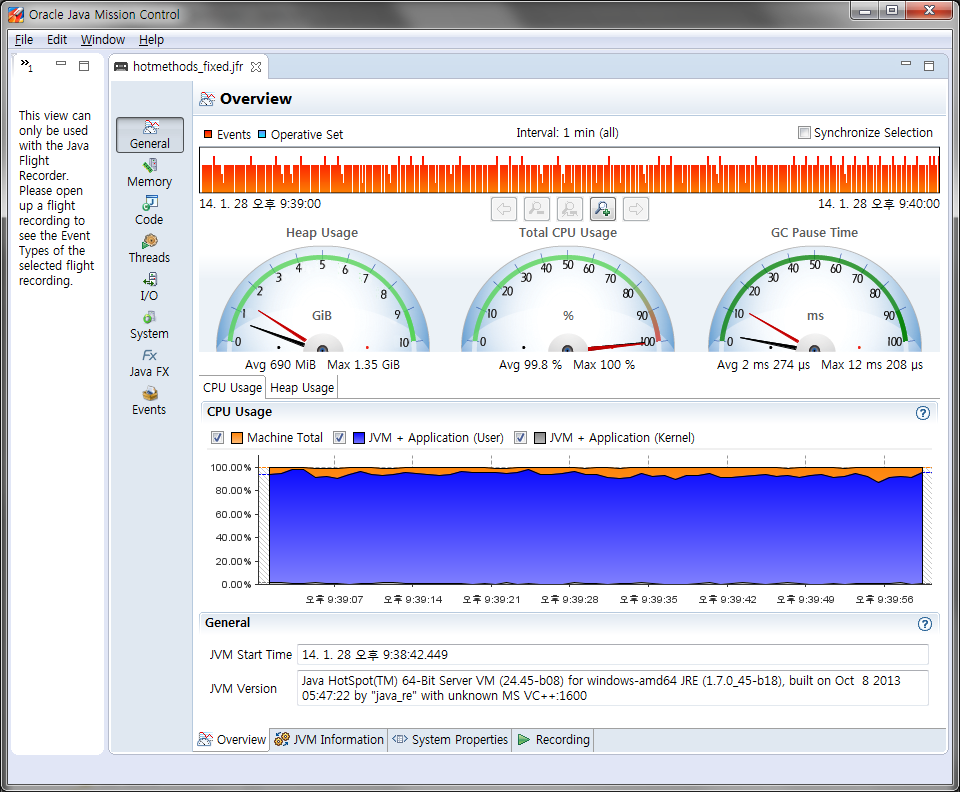This screenshot has width=960, height=792.
Task: Uncheck Machine Total series
Action: coord(217,438)
